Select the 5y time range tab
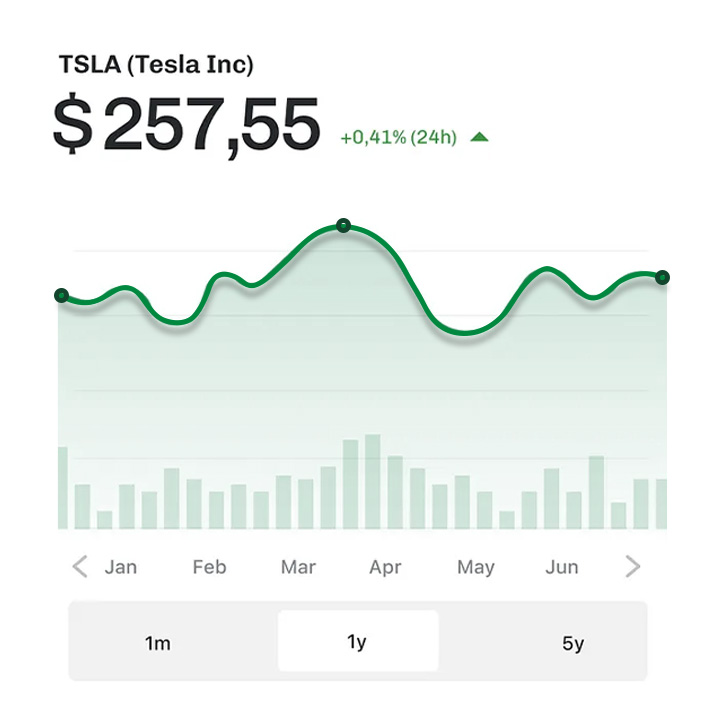717x727 pixels. (x=572, y=643)
